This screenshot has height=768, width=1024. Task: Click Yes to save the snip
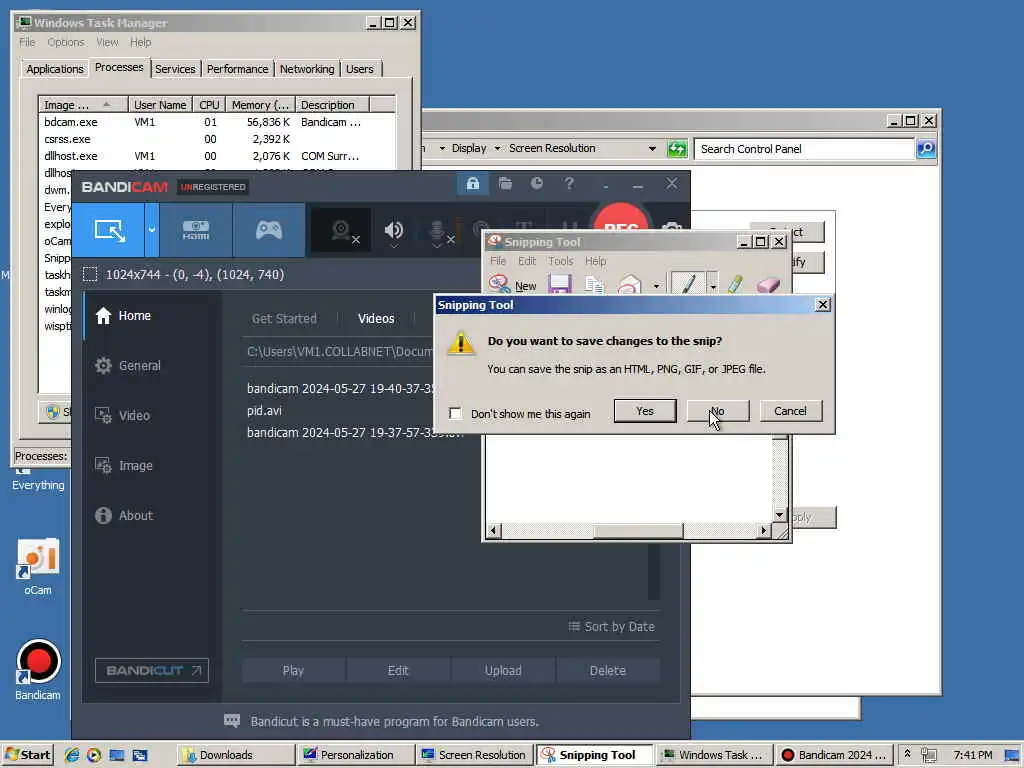click(645, 411)
